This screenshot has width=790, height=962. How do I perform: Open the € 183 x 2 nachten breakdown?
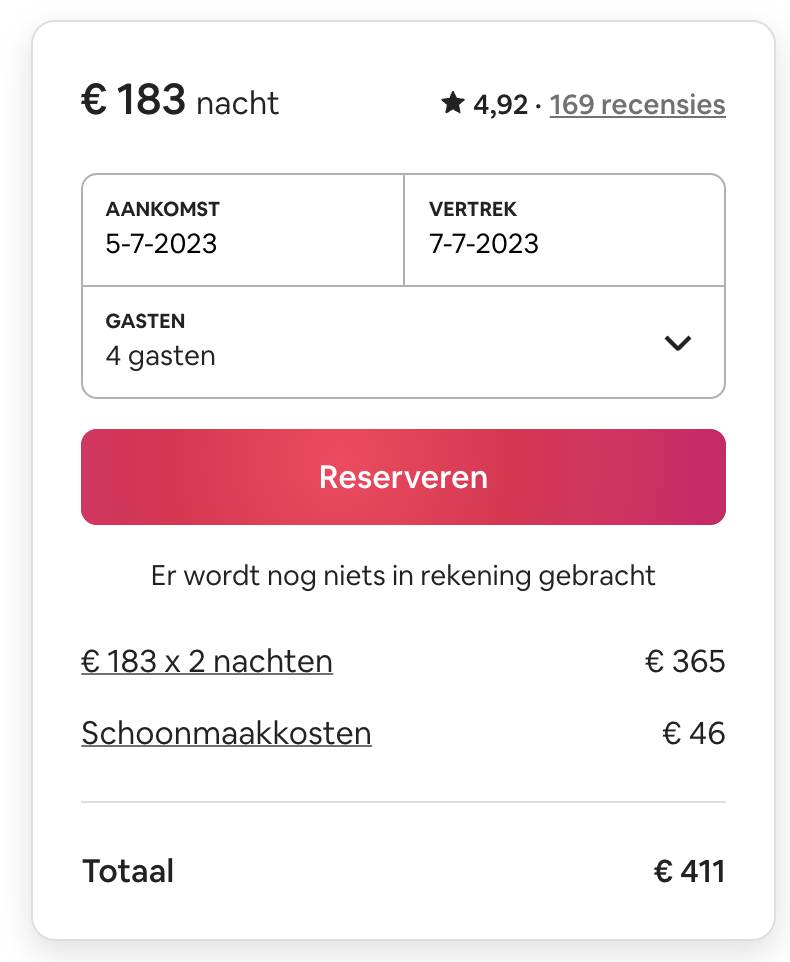207,661
